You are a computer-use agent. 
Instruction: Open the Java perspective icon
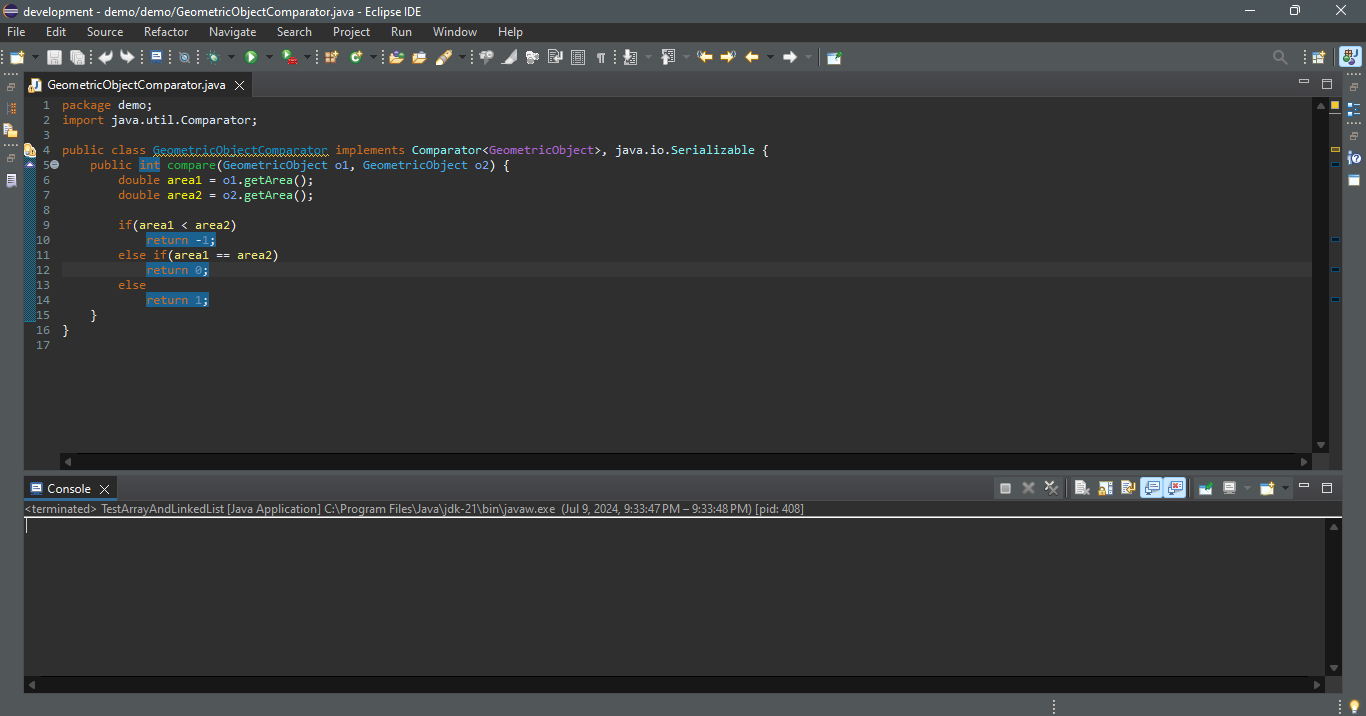click(x=1350, y=58)
